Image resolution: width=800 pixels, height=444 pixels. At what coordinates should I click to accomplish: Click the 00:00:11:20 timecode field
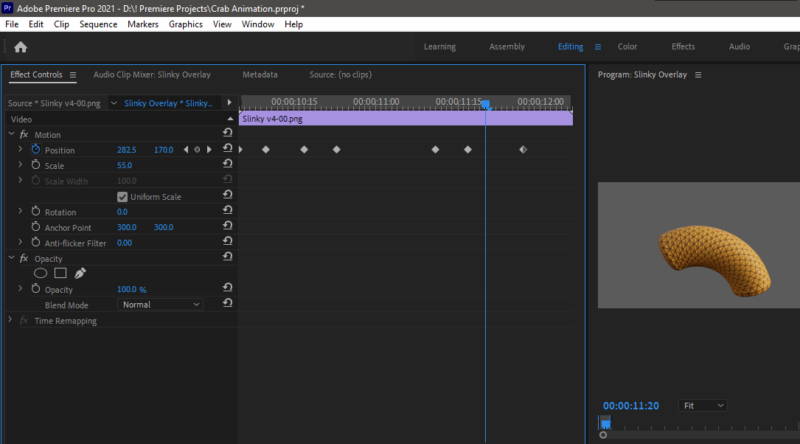click(631, 406)
